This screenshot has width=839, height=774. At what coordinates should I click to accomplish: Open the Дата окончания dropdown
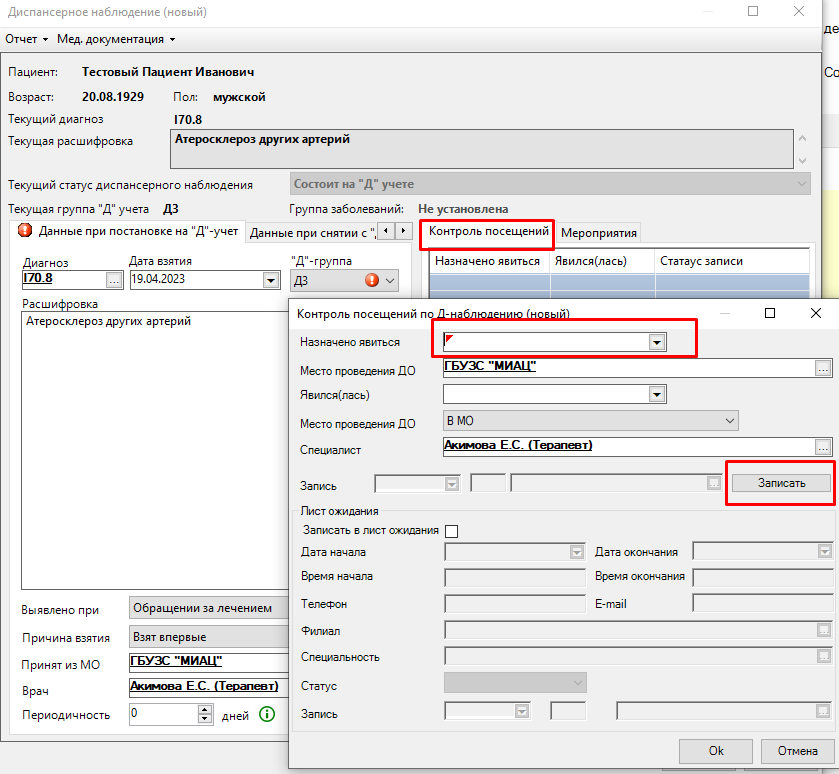click(825, 551)
